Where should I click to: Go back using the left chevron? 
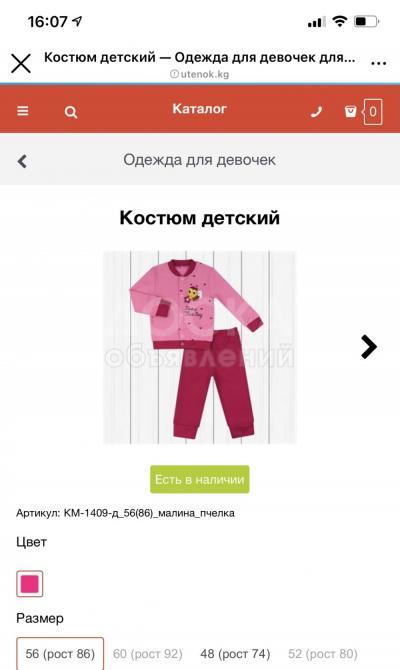pos(22,161)
